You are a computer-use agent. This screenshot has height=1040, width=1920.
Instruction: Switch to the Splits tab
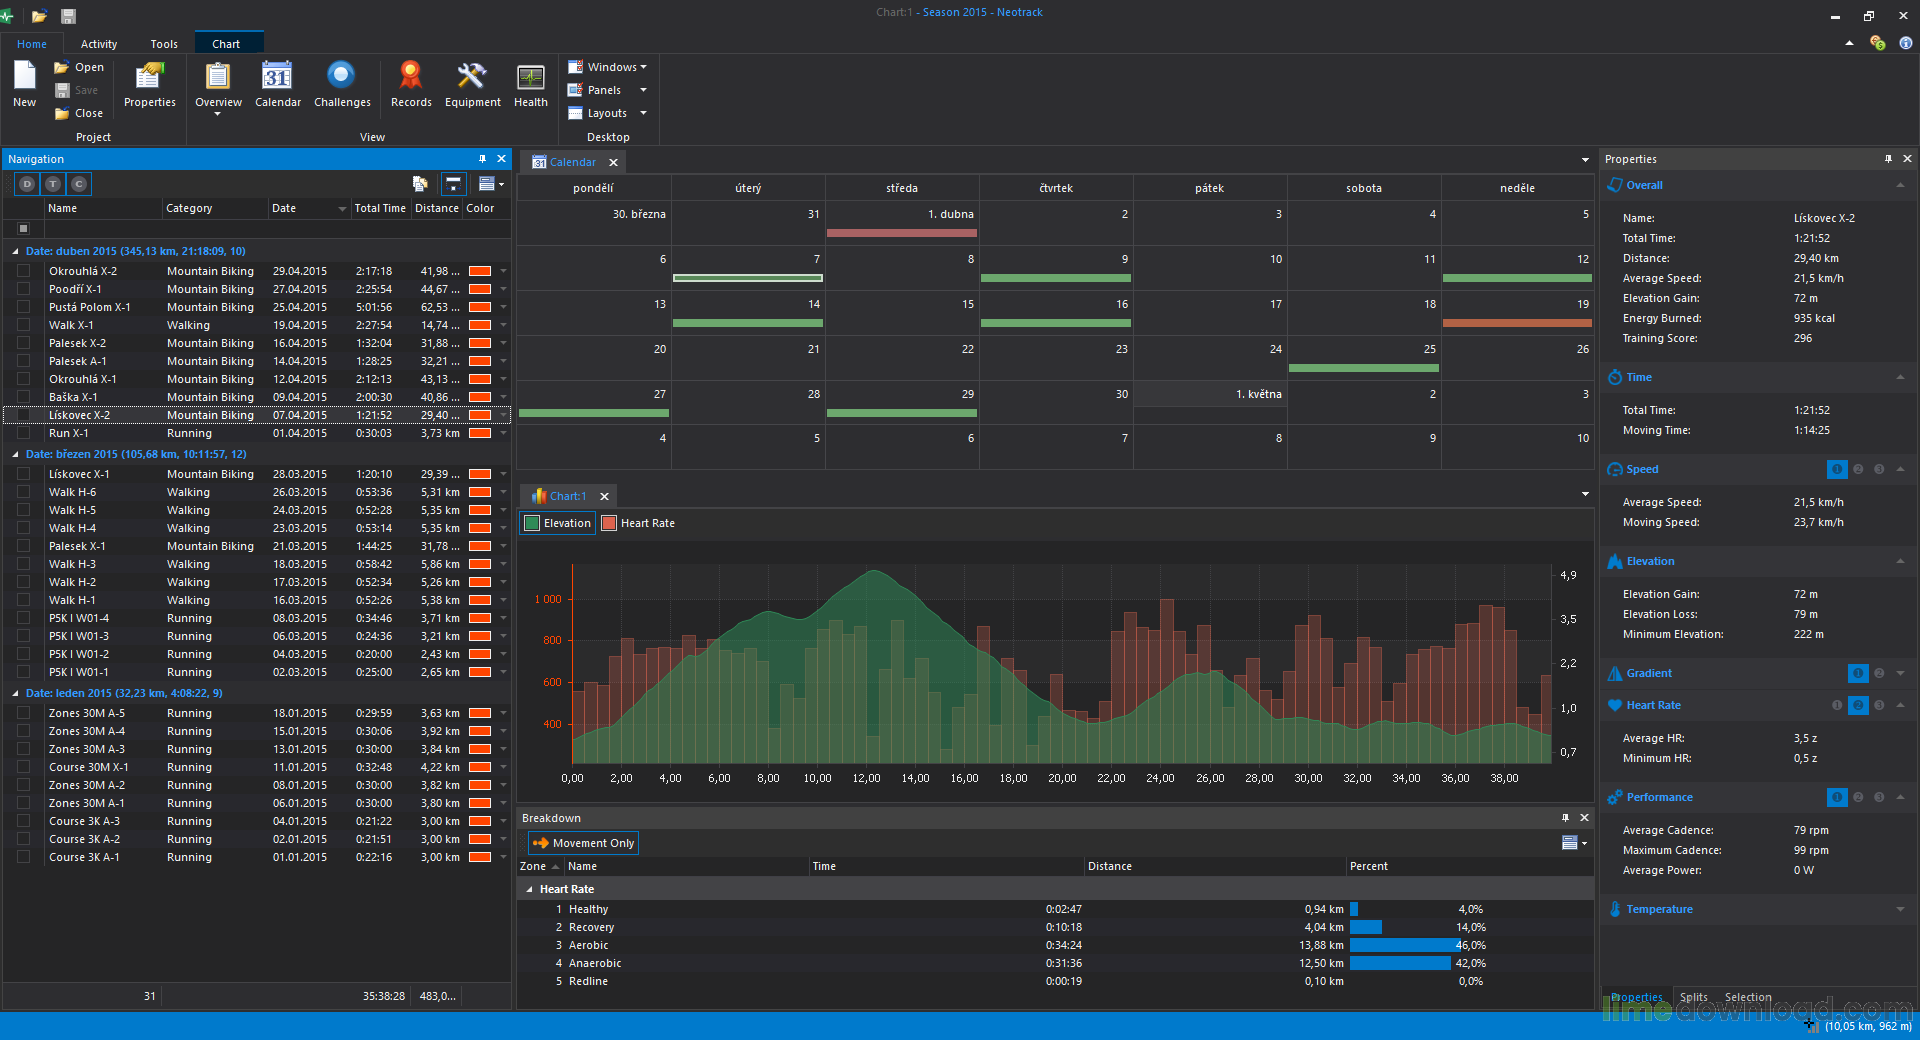click(1694, 997)
